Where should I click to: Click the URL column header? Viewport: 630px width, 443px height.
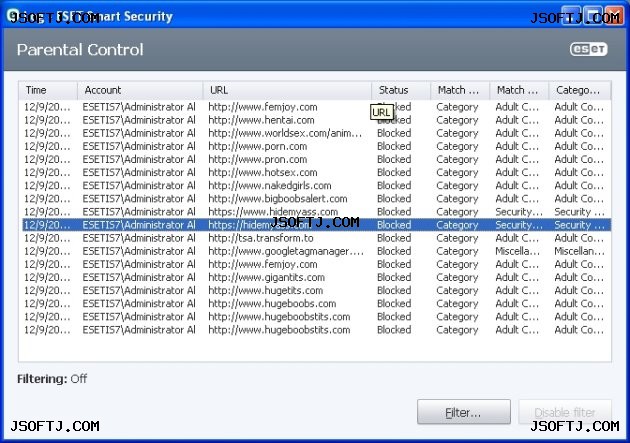(287, 90)
